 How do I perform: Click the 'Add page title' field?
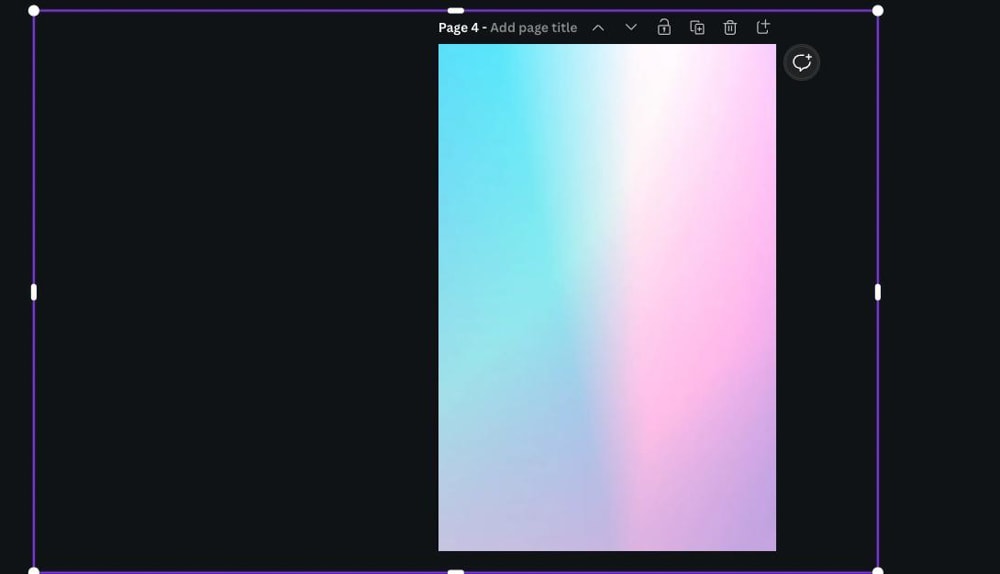(533, 27)
